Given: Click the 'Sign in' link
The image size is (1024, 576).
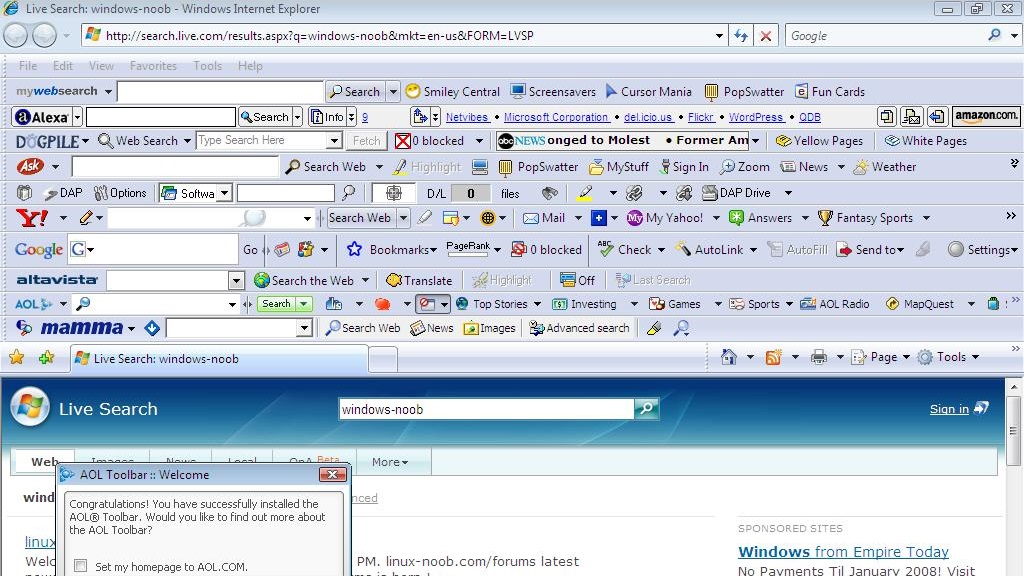Looking at the screenshot, I should [x=949, y=409].
